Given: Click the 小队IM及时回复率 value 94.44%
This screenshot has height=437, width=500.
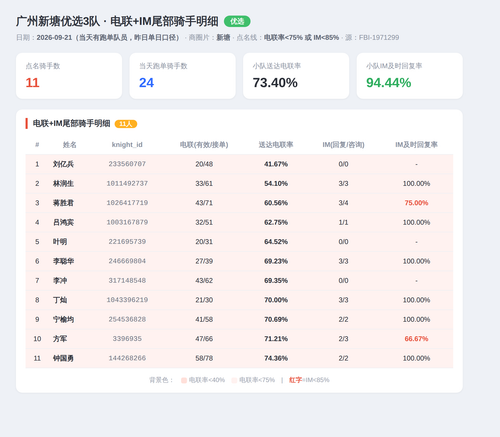Looking at the screenshot, I should click(x=389, y=83).
